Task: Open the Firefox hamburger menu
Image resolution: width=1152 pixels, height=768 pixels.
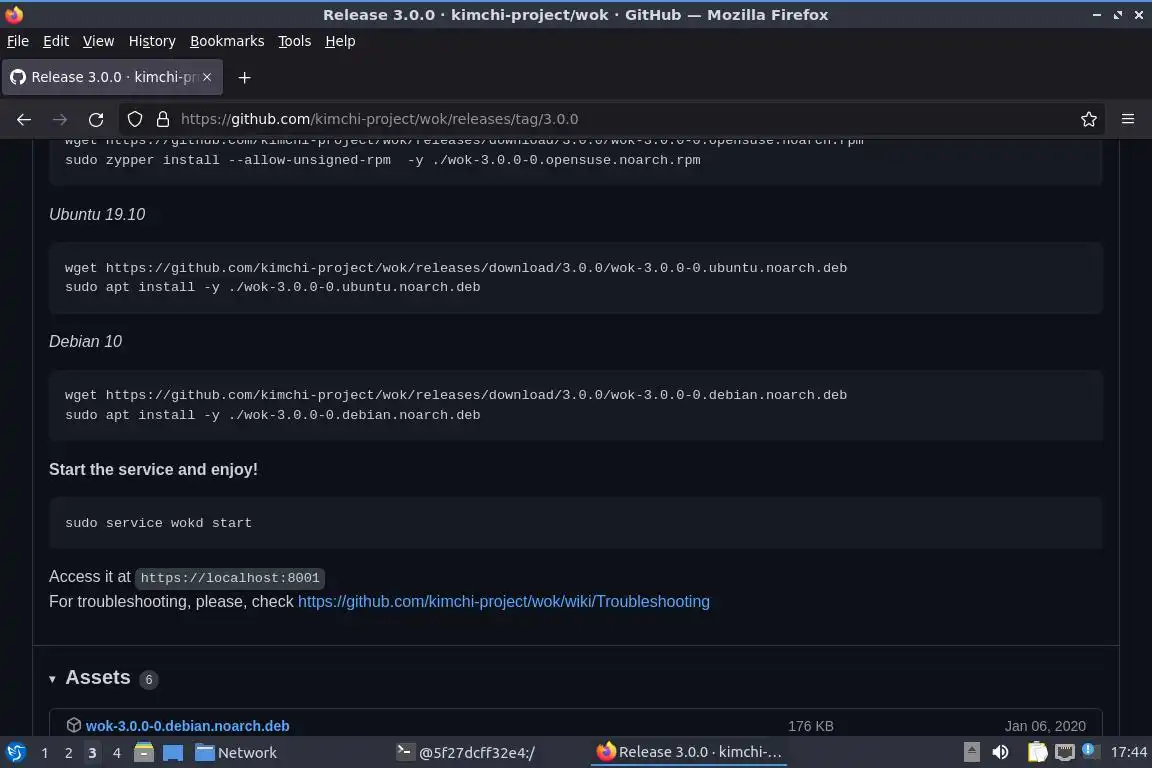Action: click(1128, 119)
